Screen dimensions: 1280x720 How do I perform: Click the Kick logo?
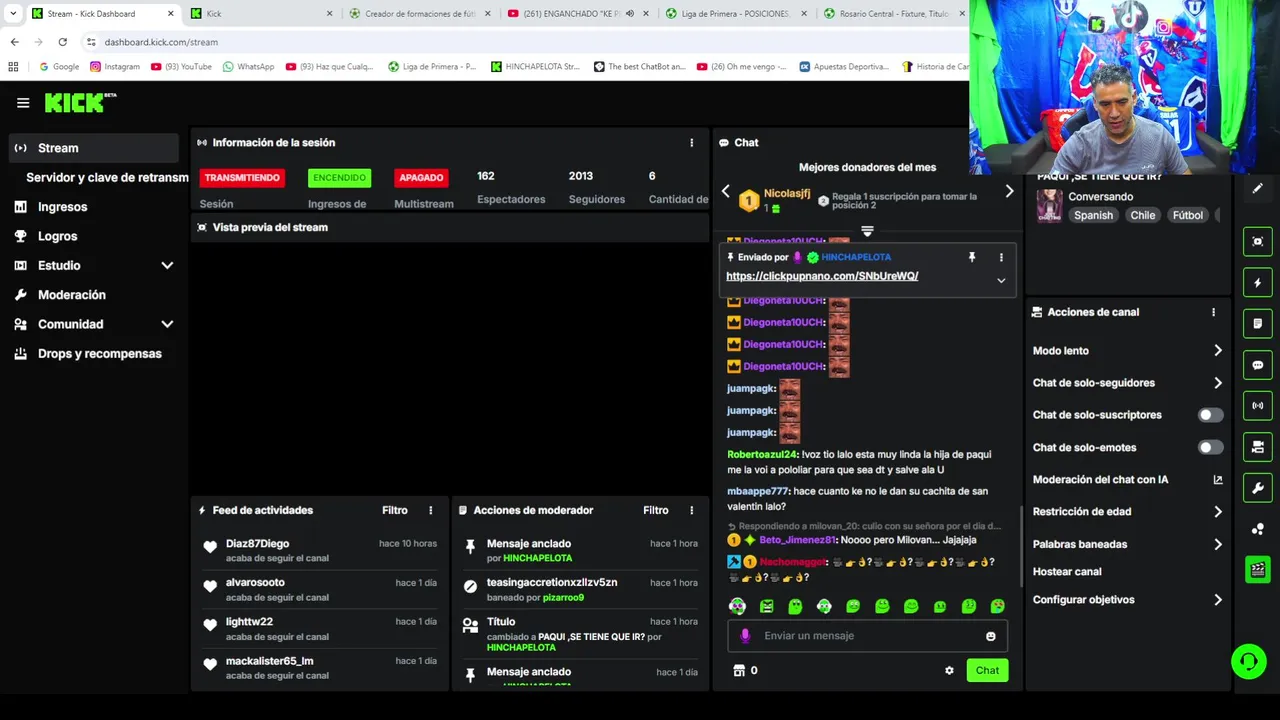tap(80, 102)
